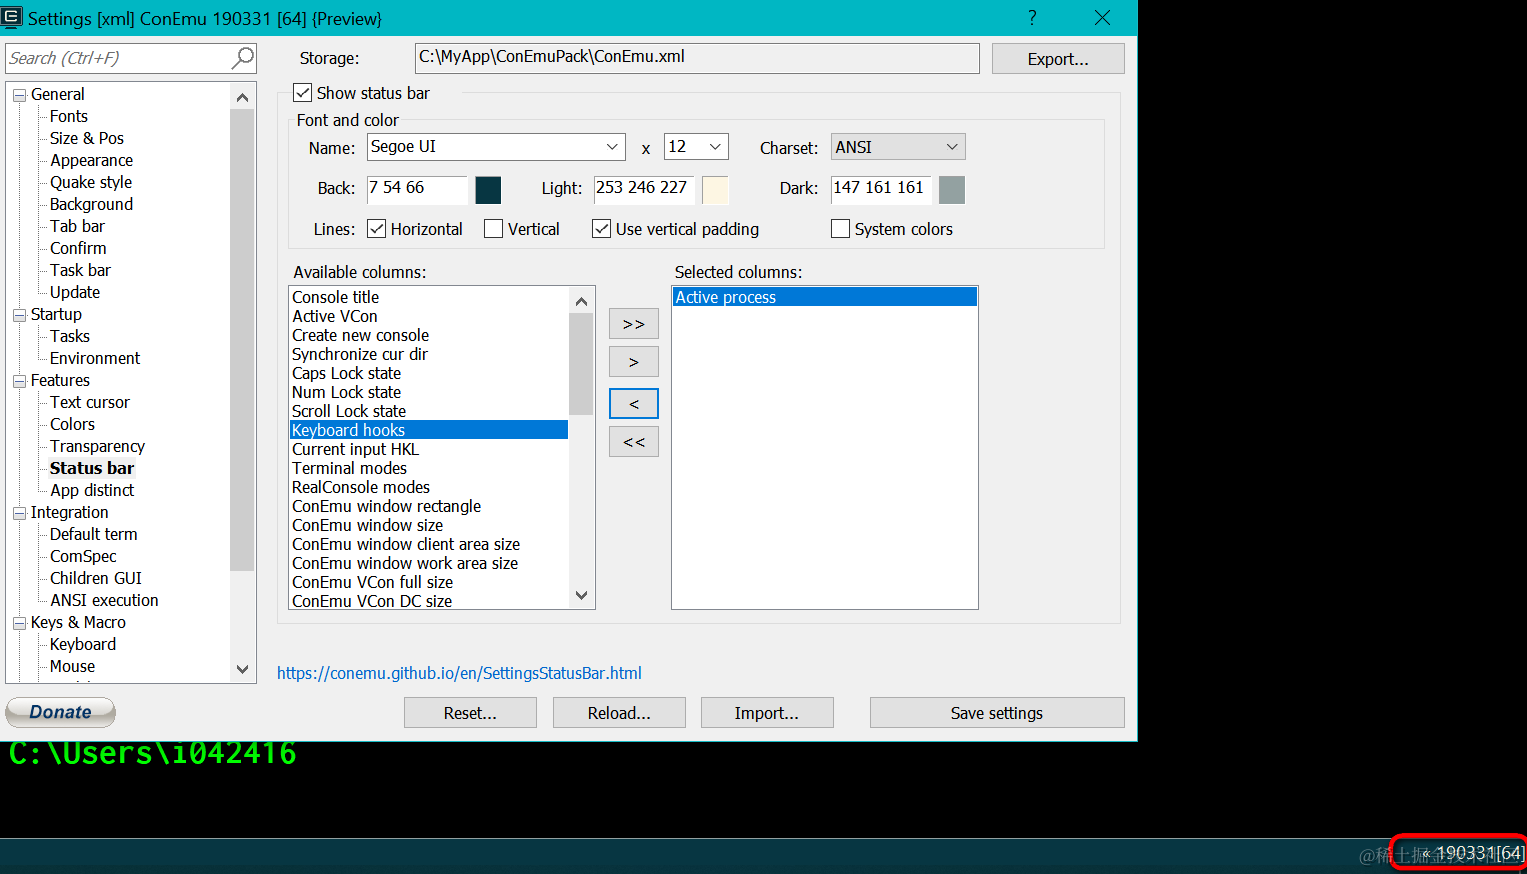
Task: Open SettingsStatusBar.html help link
Action: pyautogui.click(x=459, y=673)
